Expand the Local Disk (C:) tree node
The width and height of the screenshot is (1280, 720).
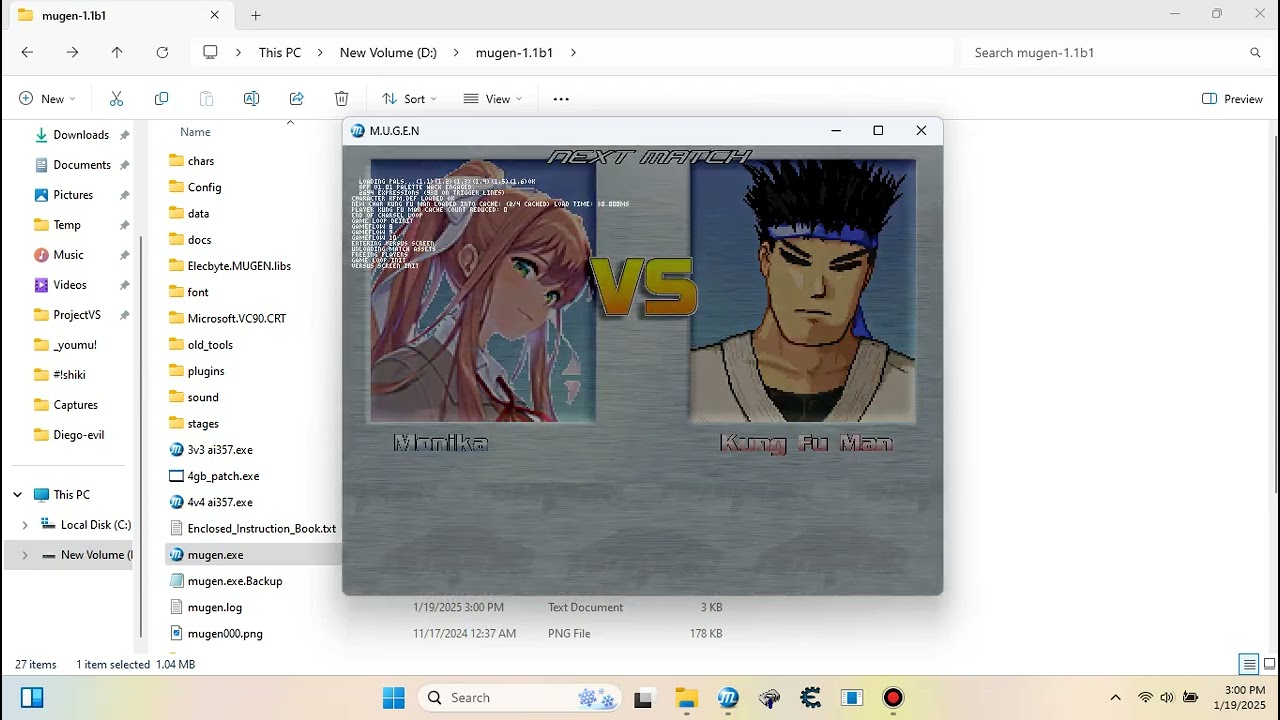[25, 525]
